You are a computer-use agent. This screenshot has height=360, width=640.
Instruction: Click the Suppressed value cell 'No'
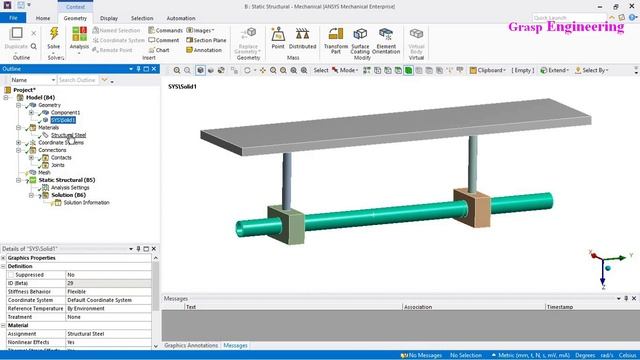(x=108, y=275)
